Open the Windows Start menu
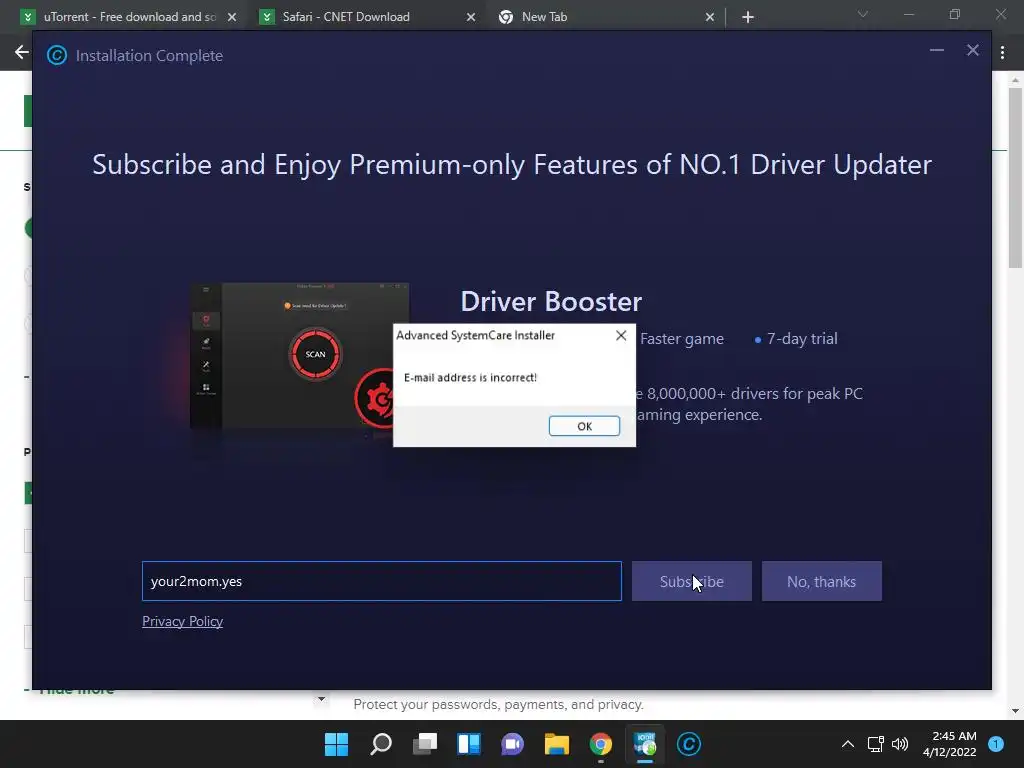 [x=336, y=744]
